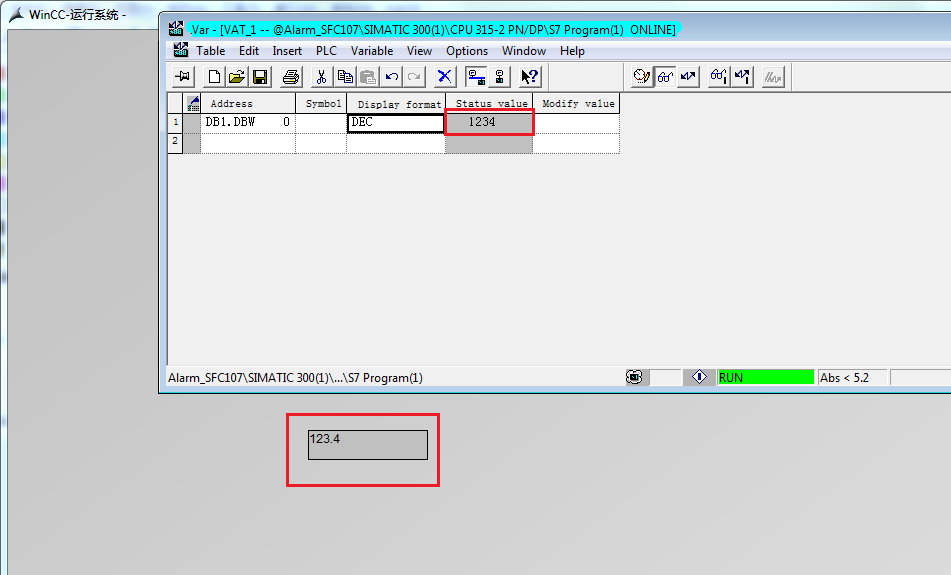Activate modify values once icon
The image size is (951, 575).
742,77
